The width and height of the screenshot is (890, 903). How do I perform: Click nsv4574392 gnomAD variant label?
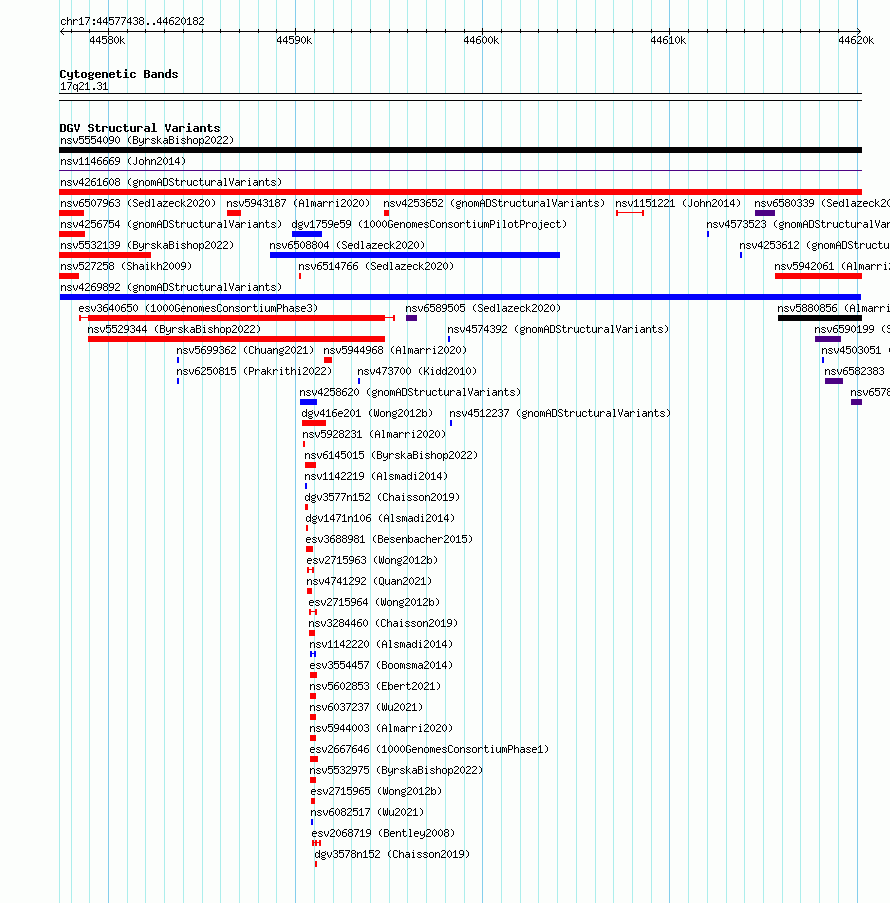point(558,329)
